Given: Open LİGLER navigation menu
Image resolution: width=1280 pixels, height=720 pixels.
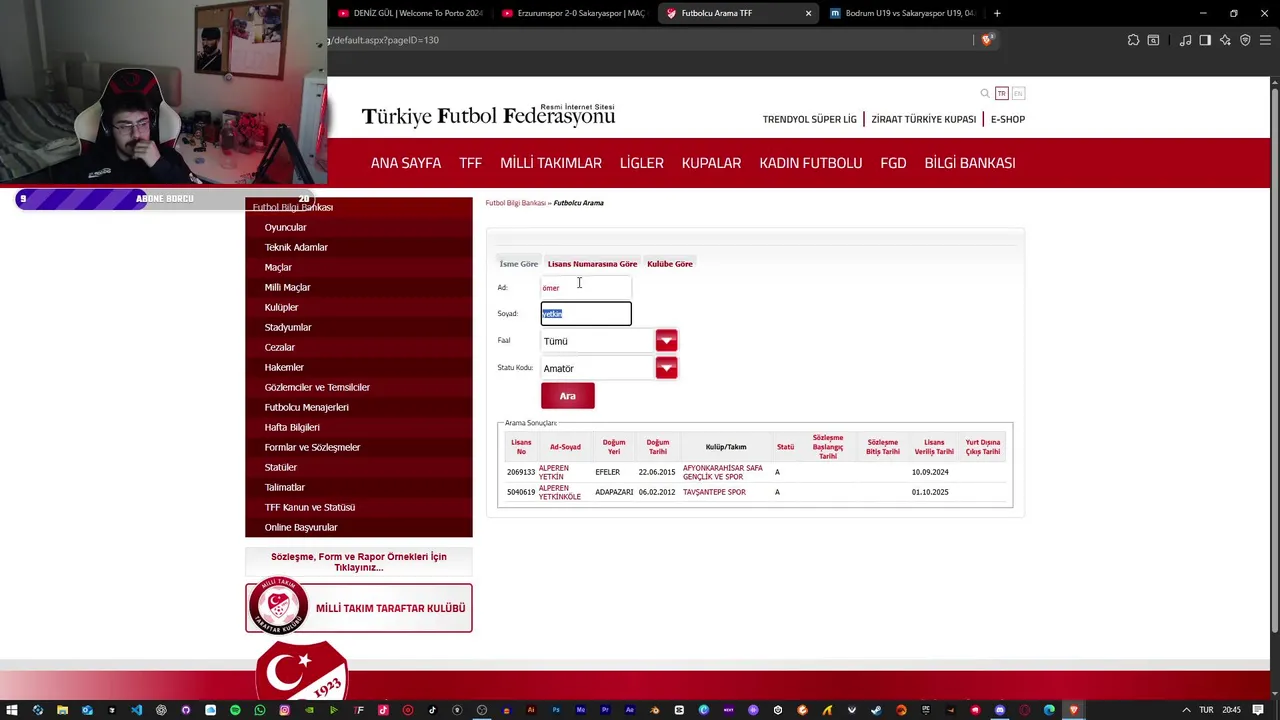Looking at the screenshot, I should [642, 163].
